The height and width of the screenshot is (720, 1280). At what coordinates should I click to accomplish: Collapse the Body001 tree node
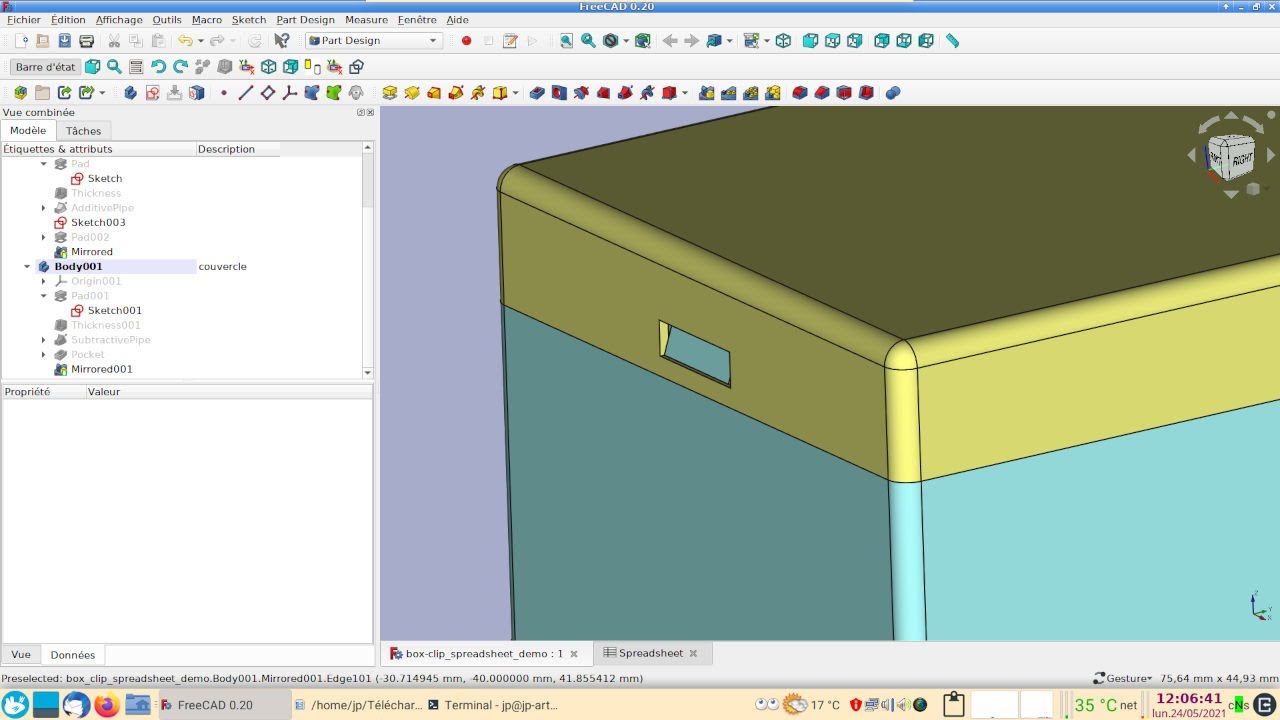[x=27, y=267]
